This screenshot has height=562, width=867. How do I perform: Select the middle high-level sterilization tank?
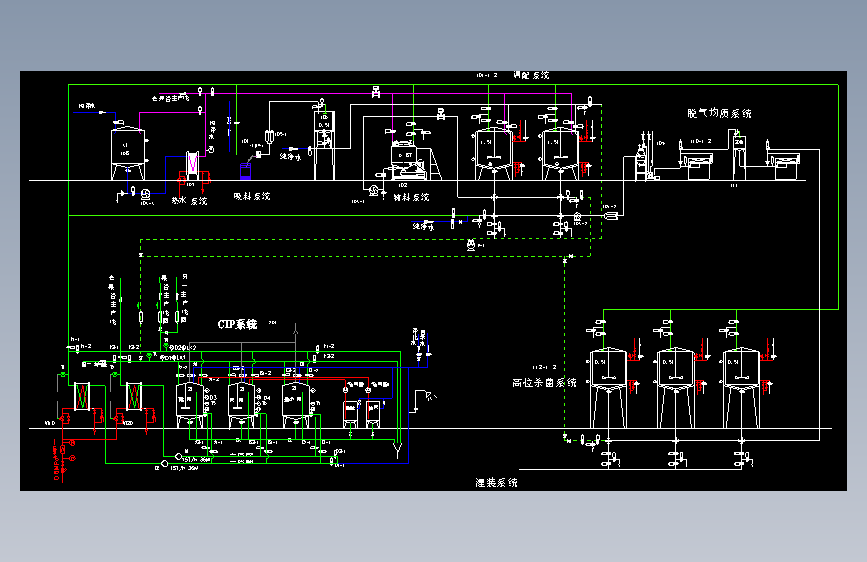pyautogui.click(x=675, y=388)
